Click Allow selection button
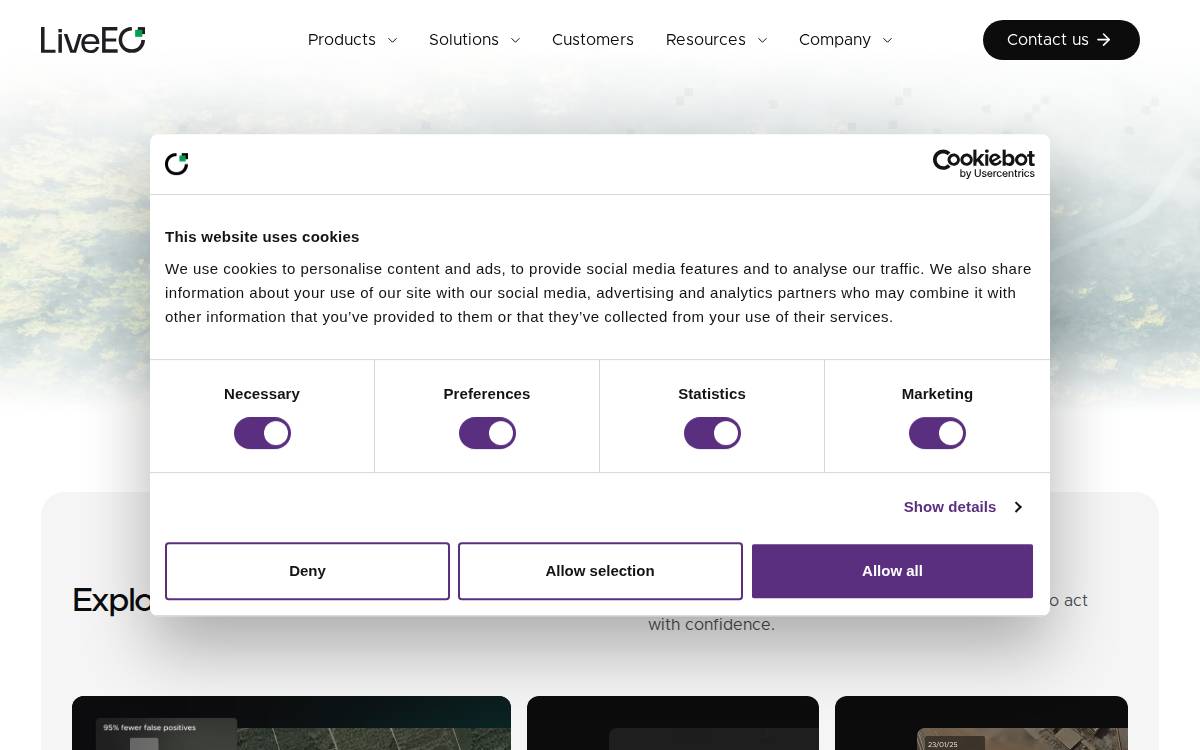1200x750 pixels. 600,571
